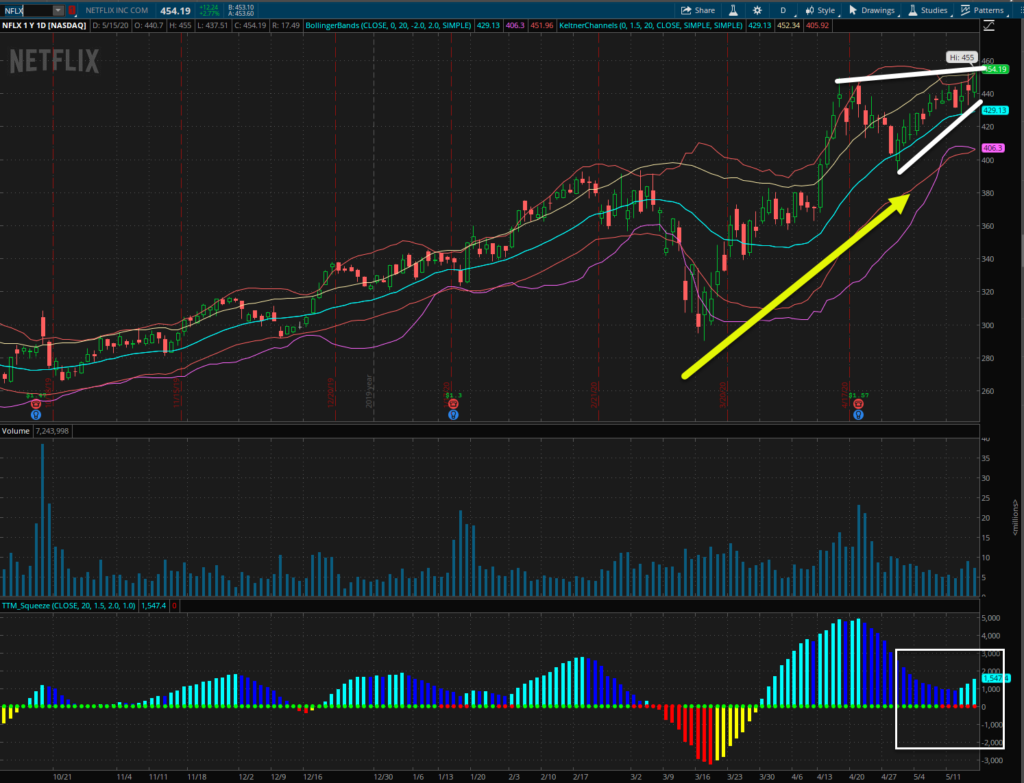The image size is (1024, 783).
Task: Open the Patterns menu
Action: (x=983, y=10)
